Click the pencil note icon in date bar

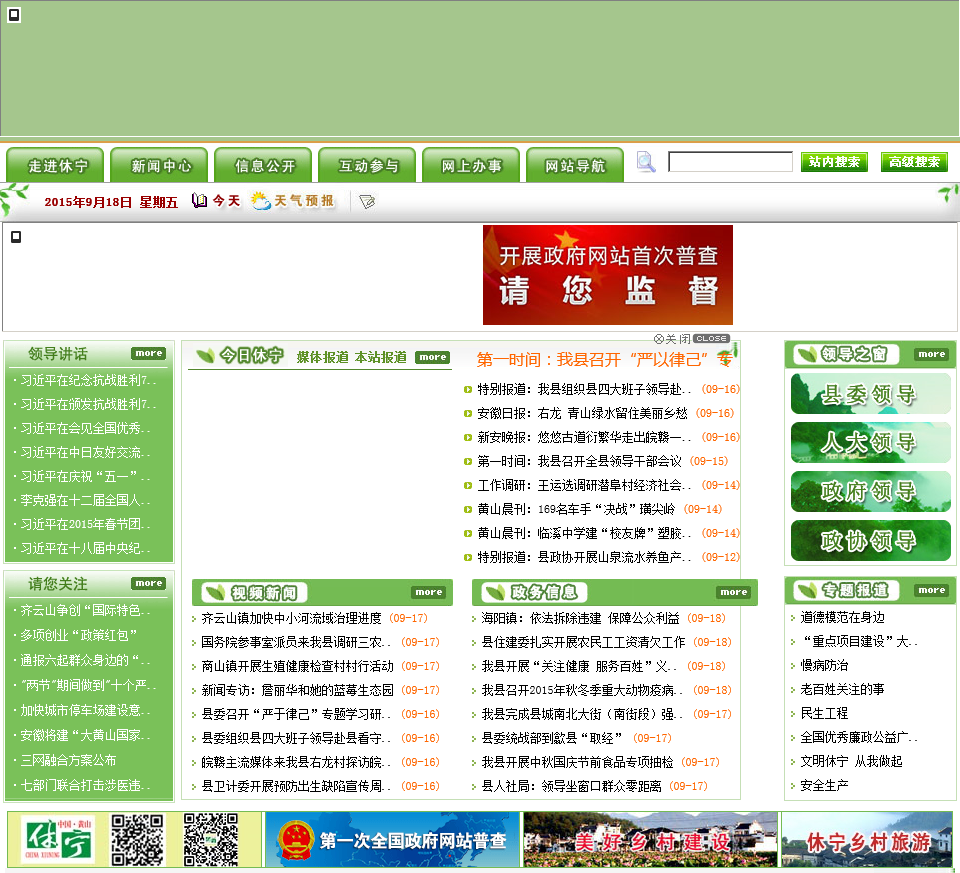click(x=367, y=201)
